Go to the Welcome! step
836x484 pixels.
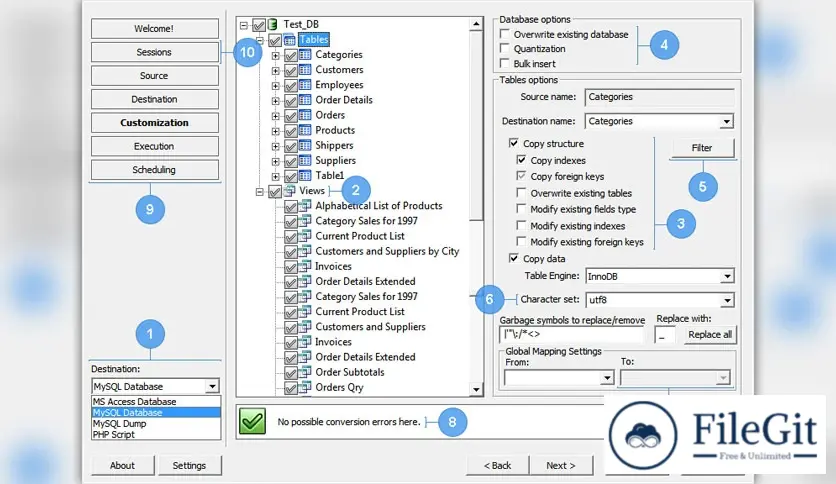coord(155,29)
